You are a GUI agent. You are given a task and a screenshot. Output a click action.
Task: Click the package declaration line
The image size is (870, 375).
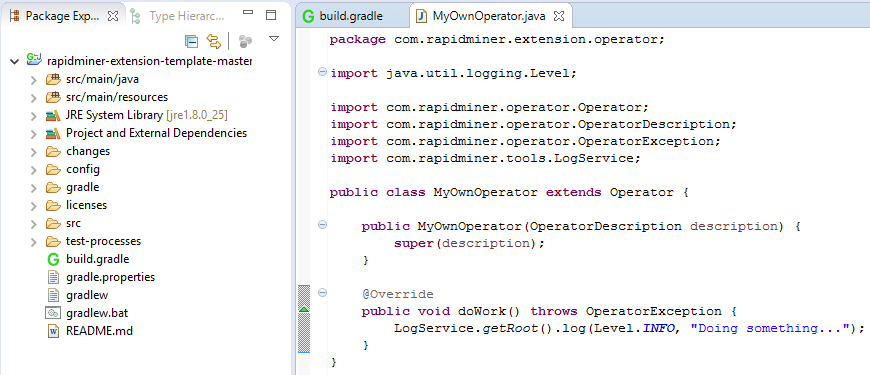tap(497, 40)
